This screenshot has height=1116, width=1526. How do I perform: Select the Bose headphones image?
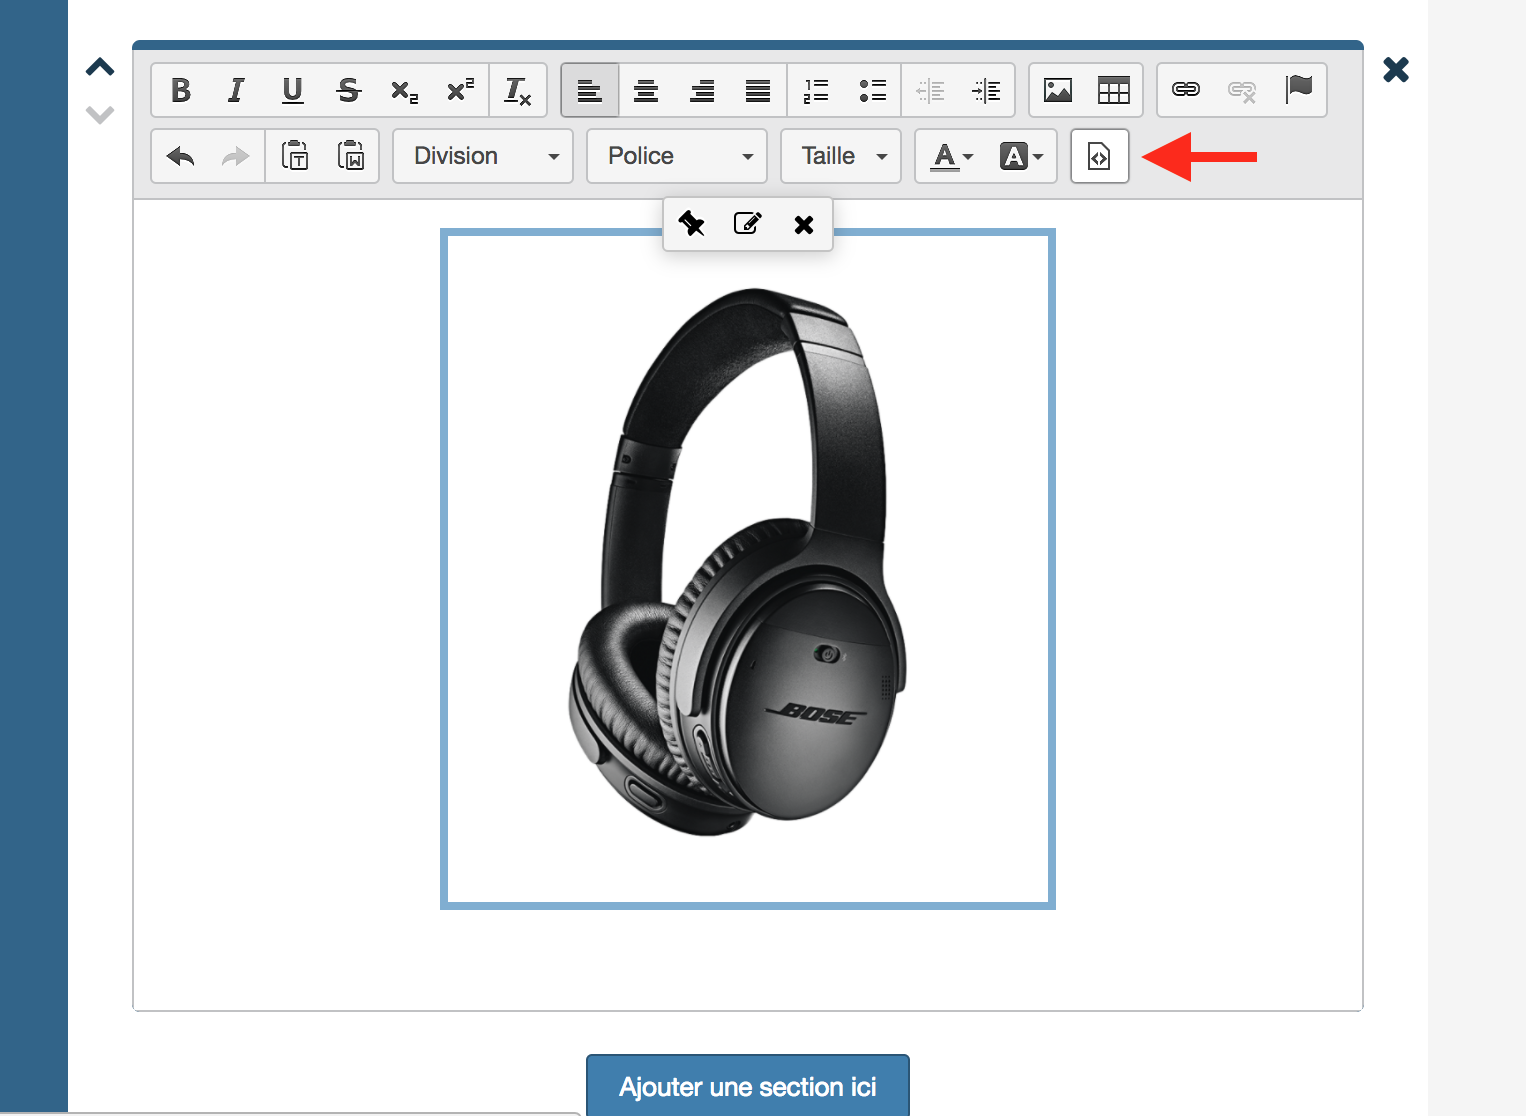748,569
